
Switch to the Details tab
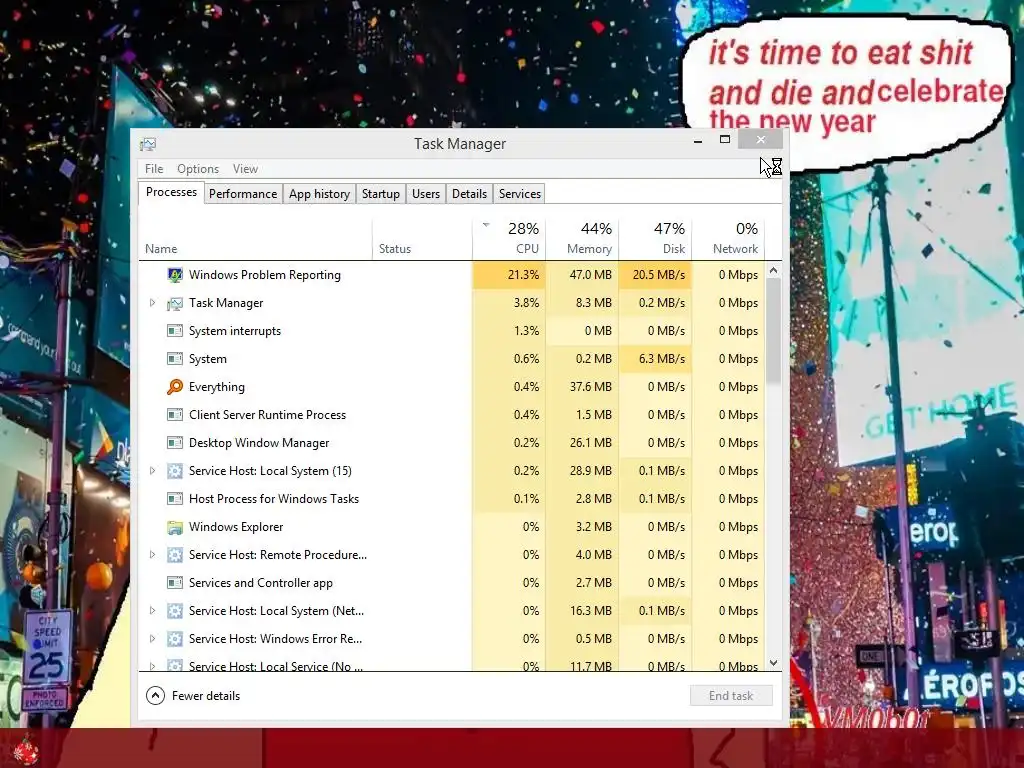coord(470,194)
